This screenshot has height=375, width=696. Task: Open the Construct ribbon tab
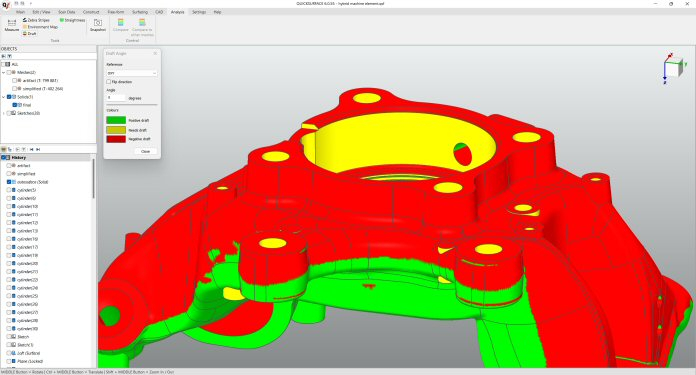[91, 12]
